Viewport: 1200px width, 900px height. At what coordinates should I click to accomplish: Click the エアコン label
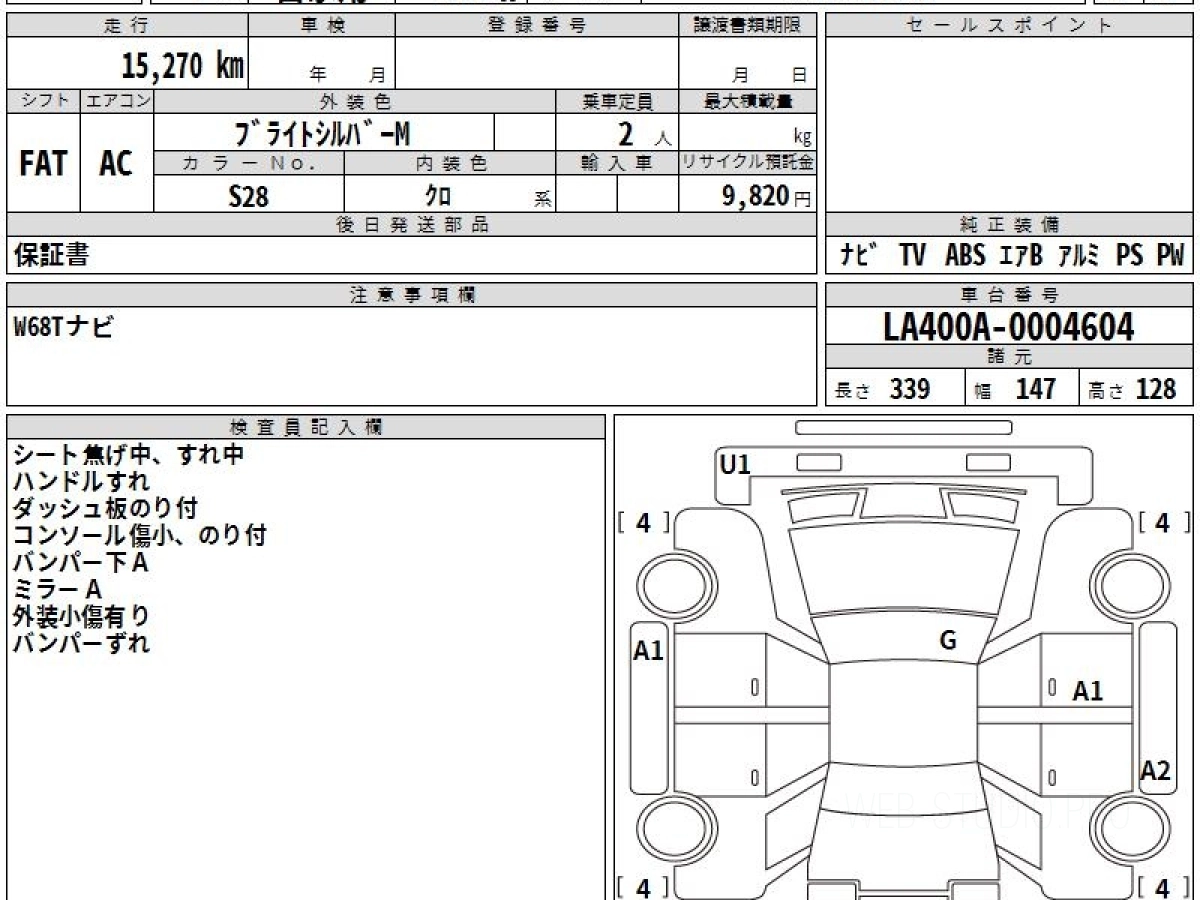pos(117,101)
